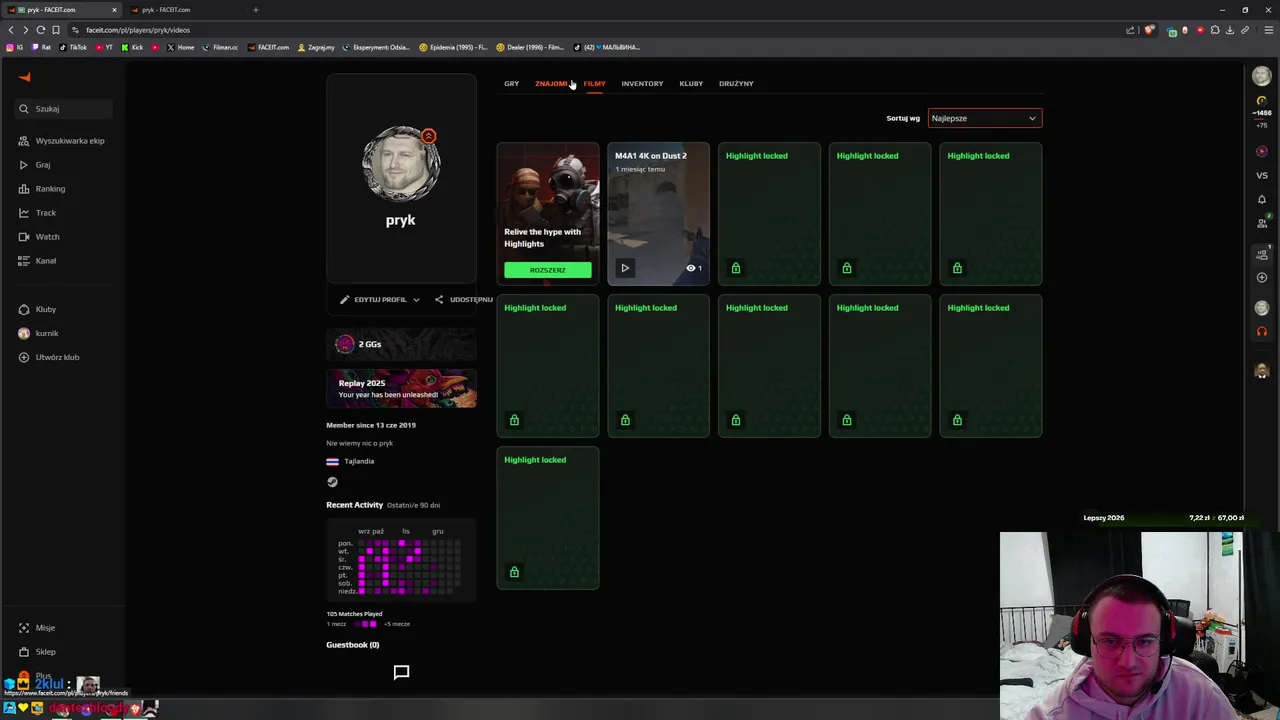The image size is (1280, 720).
Task: Open the browser extensions puzzle icon
Action: tap(1215, 30)
